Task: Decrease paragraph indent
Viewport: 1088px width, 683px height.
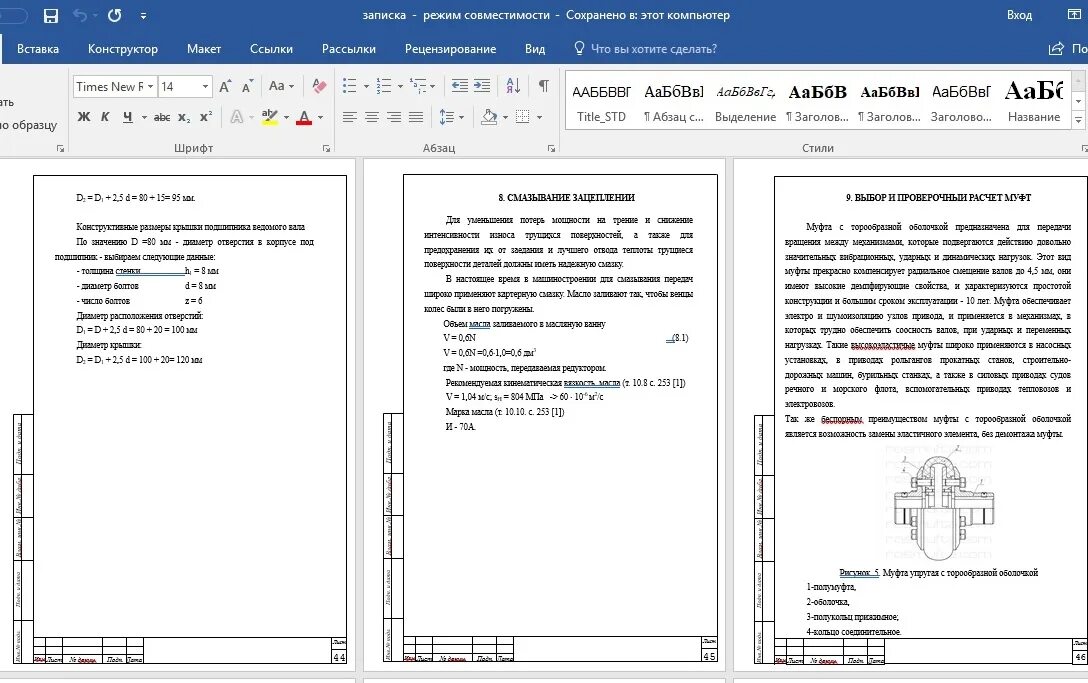Action: click(459, 86)
